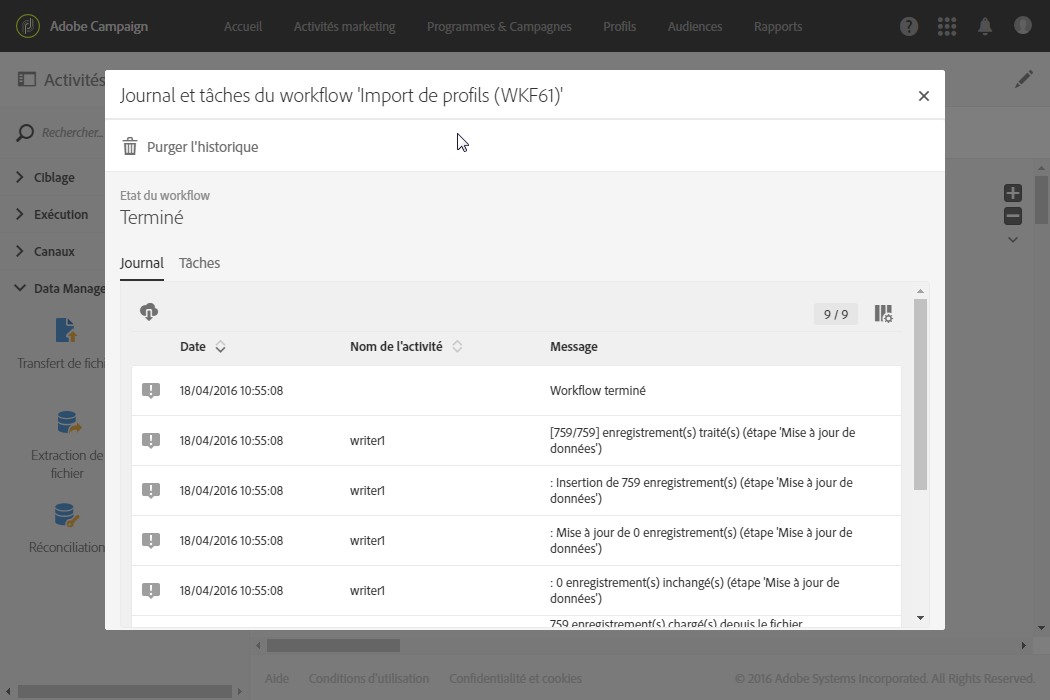
Task: Select the Réconciliation activity icon
Action: pyautogui.click(x=66, y=515)
